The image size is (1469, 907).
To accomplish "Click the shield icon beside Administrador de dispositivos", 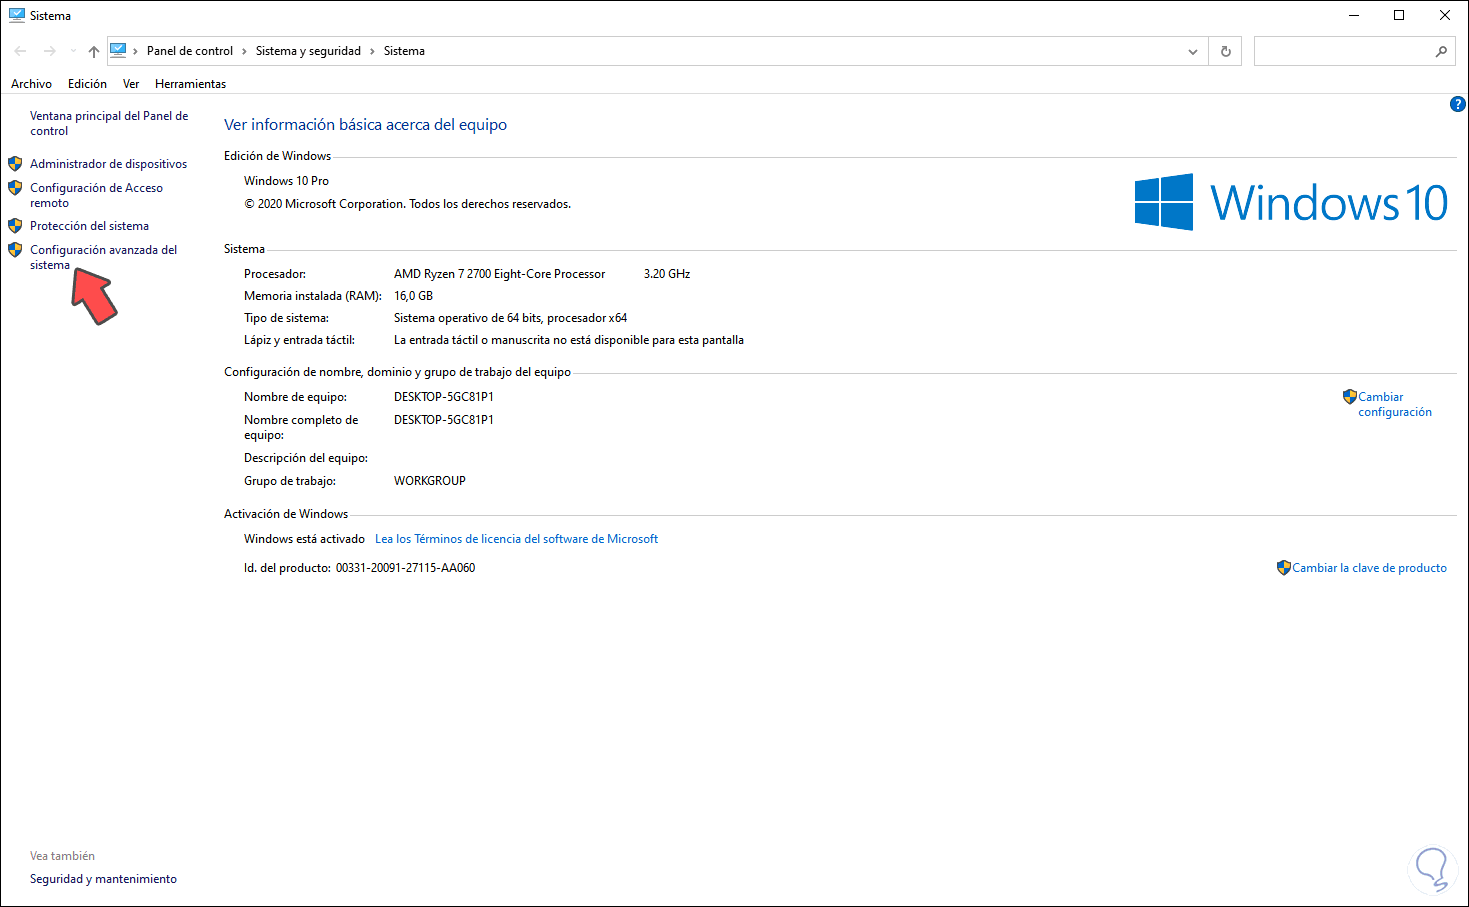I will coord(15,163).
